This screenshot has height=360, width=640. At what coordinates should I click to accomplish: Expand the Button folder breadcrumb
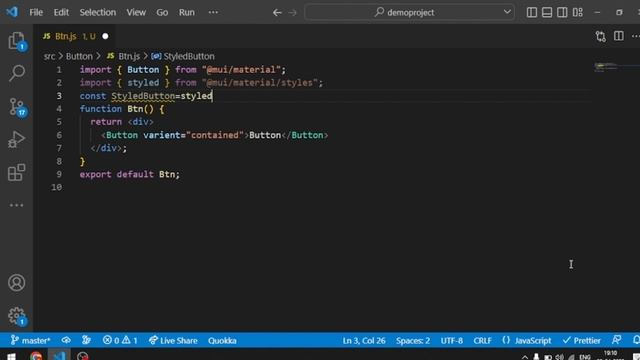[x=79, y=56]
